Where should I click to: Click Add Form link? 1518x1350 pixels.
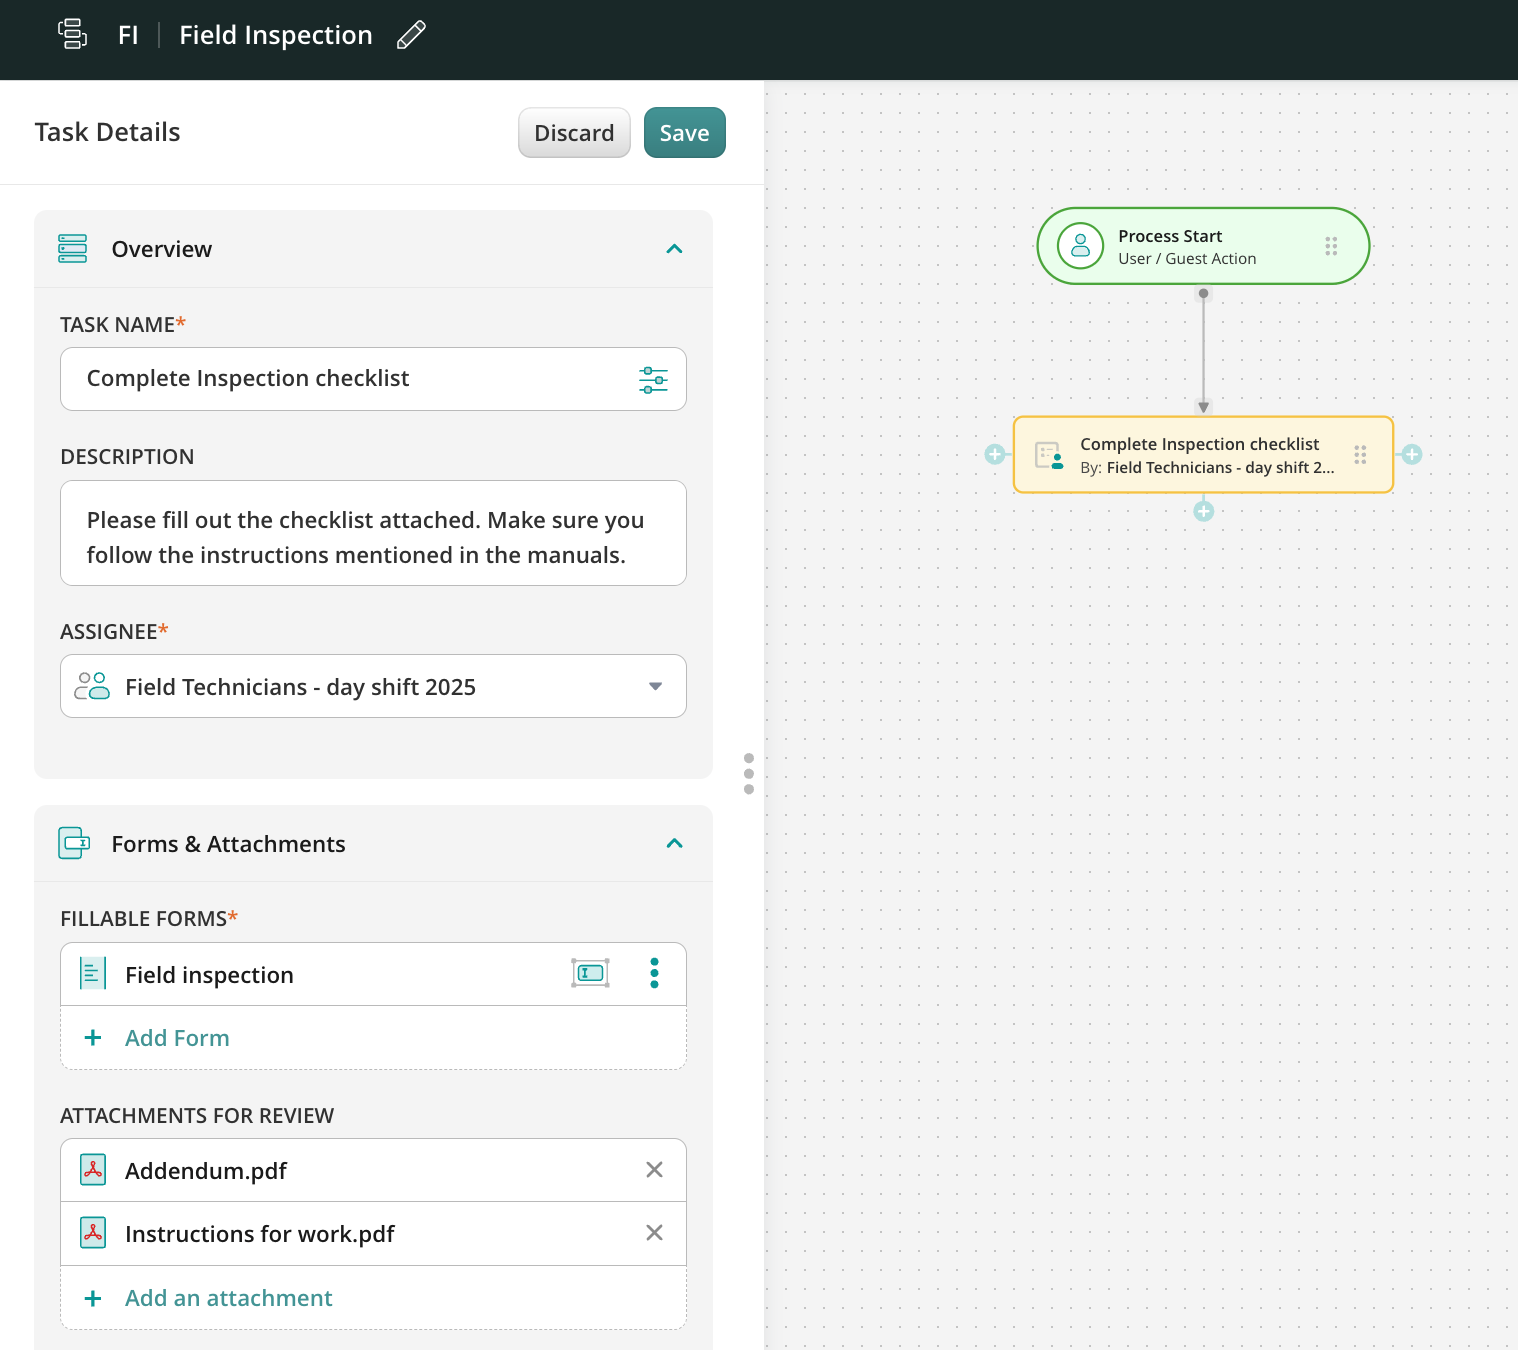coord(177,1038)
